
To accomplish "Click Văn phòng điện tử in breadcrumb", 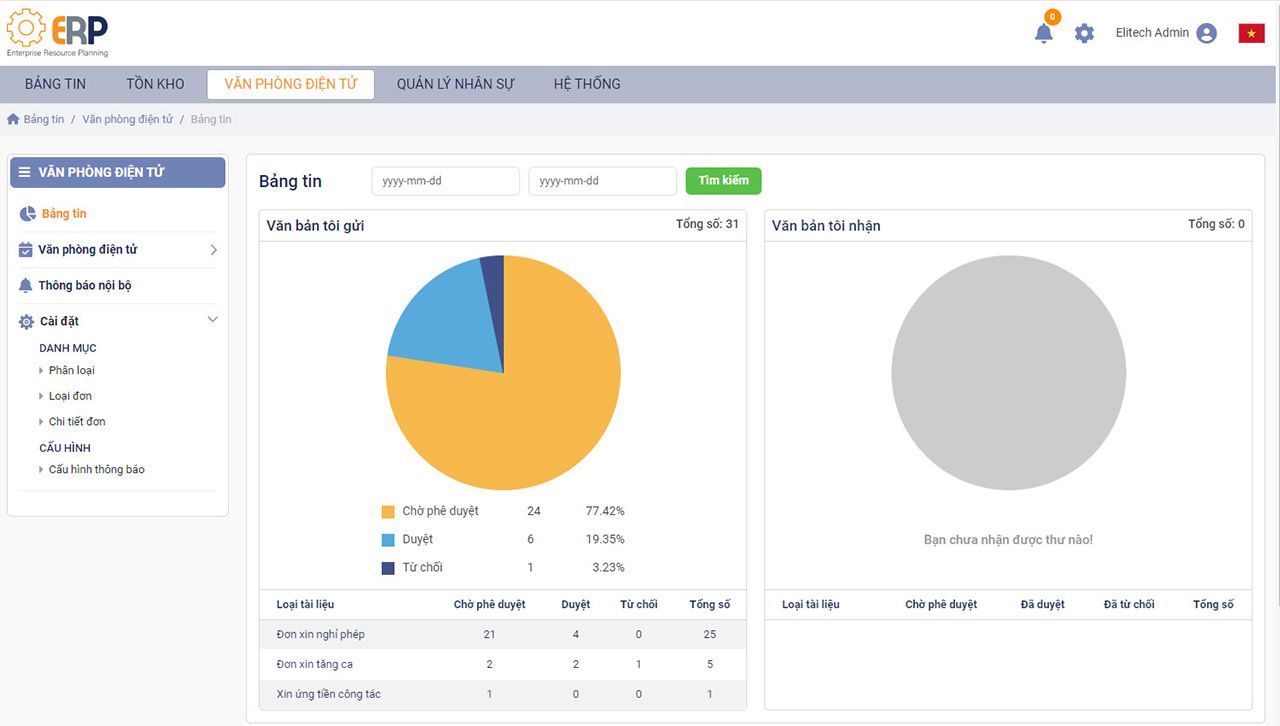I will click(x=127, y=119).
